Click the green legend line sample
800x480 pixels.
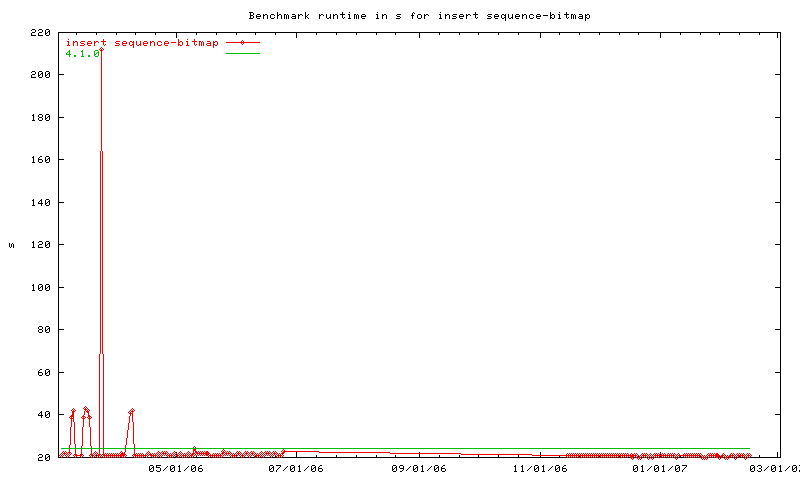(x=243, y=54)
